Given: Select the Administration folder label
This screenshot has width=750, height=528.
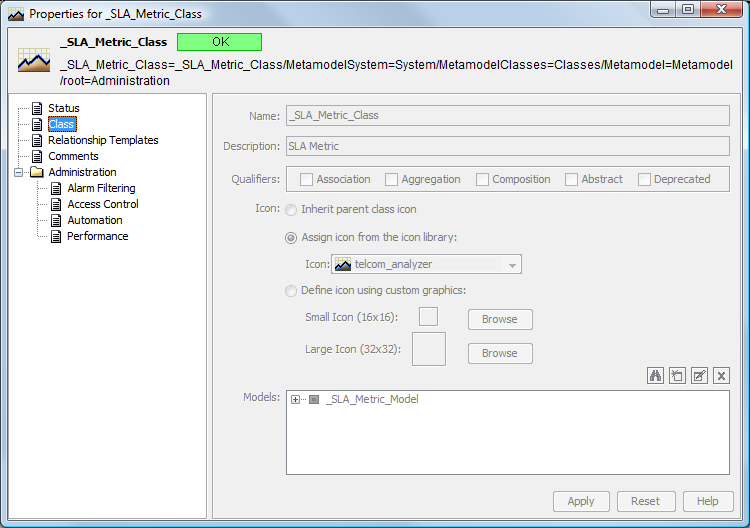Looking at the screenshot, I should click(x=82, y=172).
